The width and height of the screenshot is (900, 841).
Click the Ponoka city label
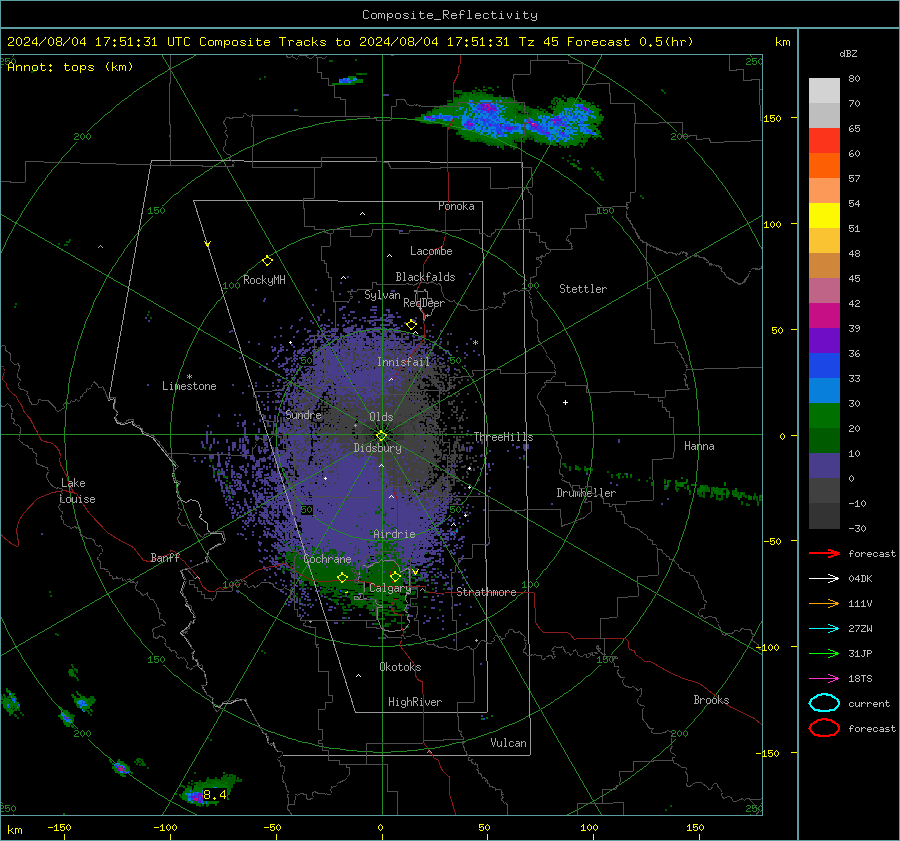coord(456,206)
